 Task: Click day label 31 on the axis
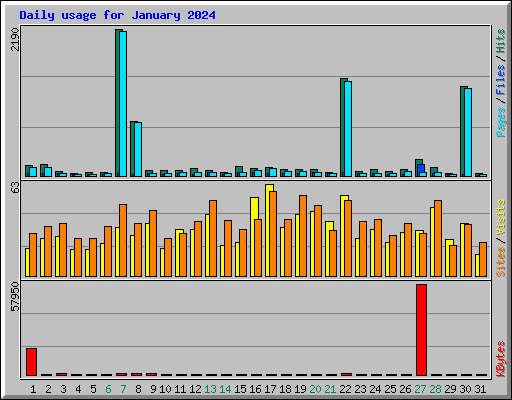point(480,389)
